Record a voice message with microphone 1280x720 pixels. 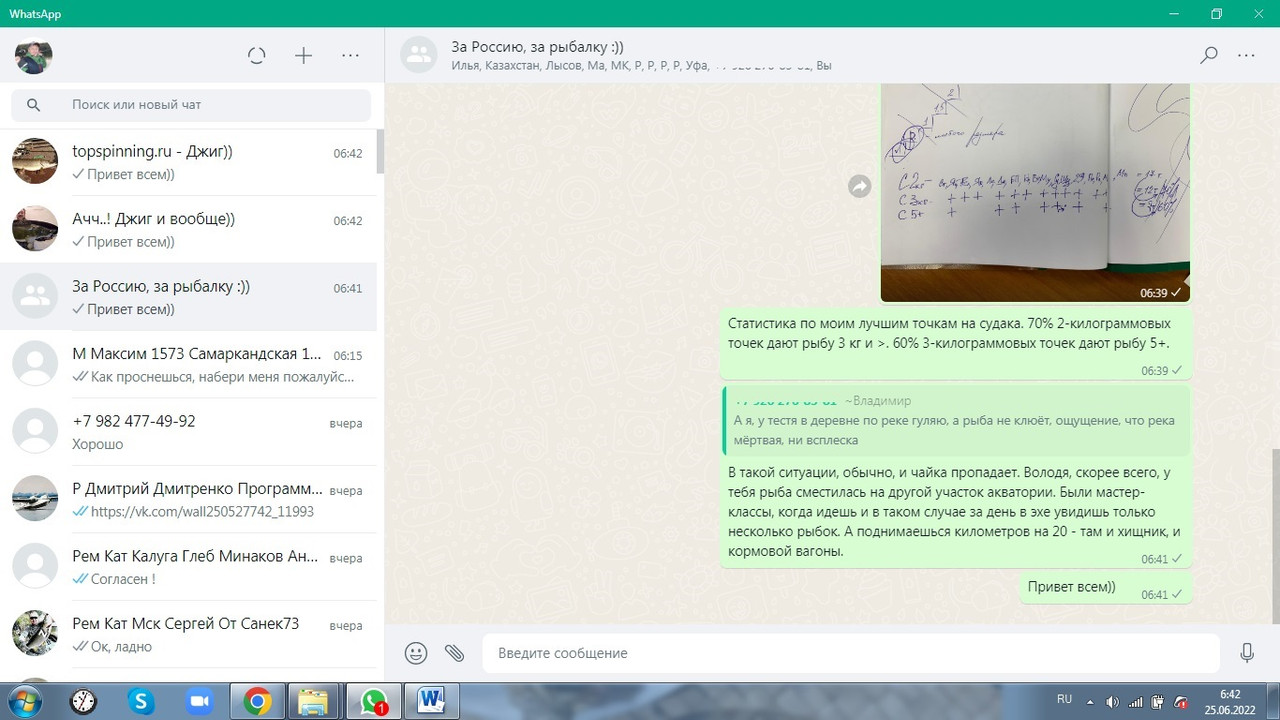point(1247,653)
